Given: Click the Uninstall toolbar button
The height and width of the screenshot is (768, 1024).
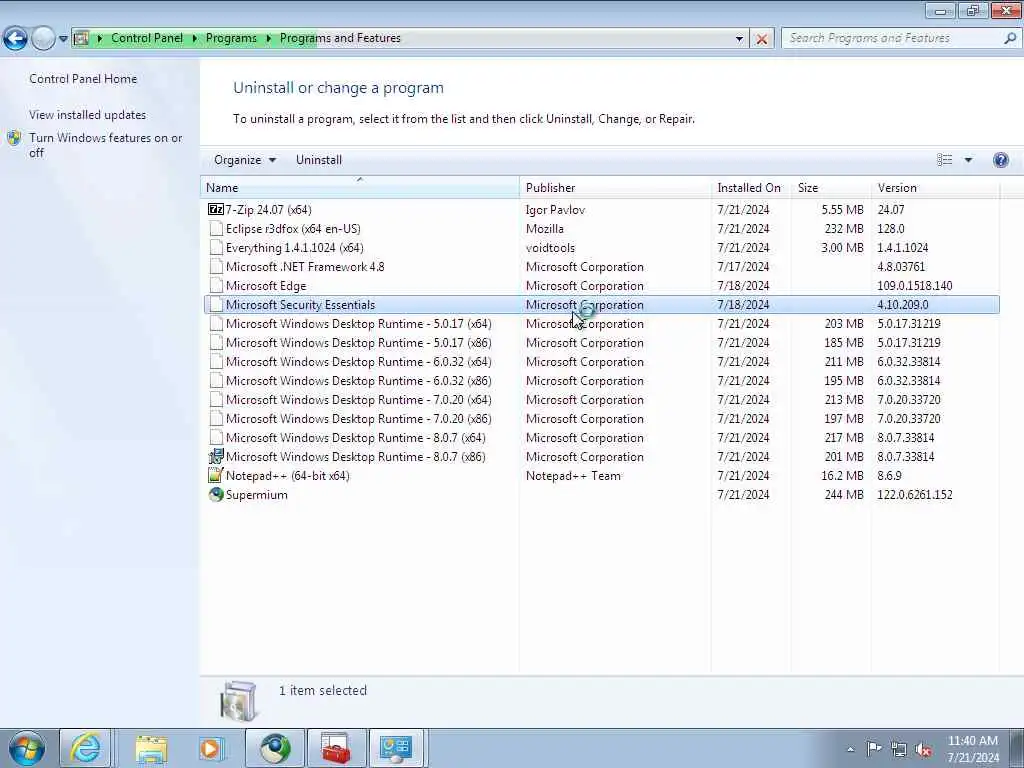Looking at the screenshot, I should (319, 160).
